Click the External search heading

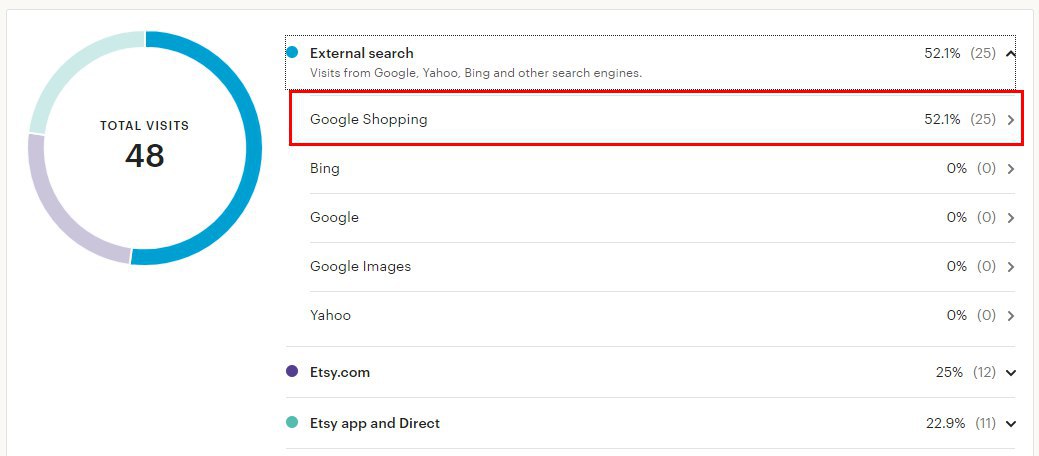coord(362,53)
